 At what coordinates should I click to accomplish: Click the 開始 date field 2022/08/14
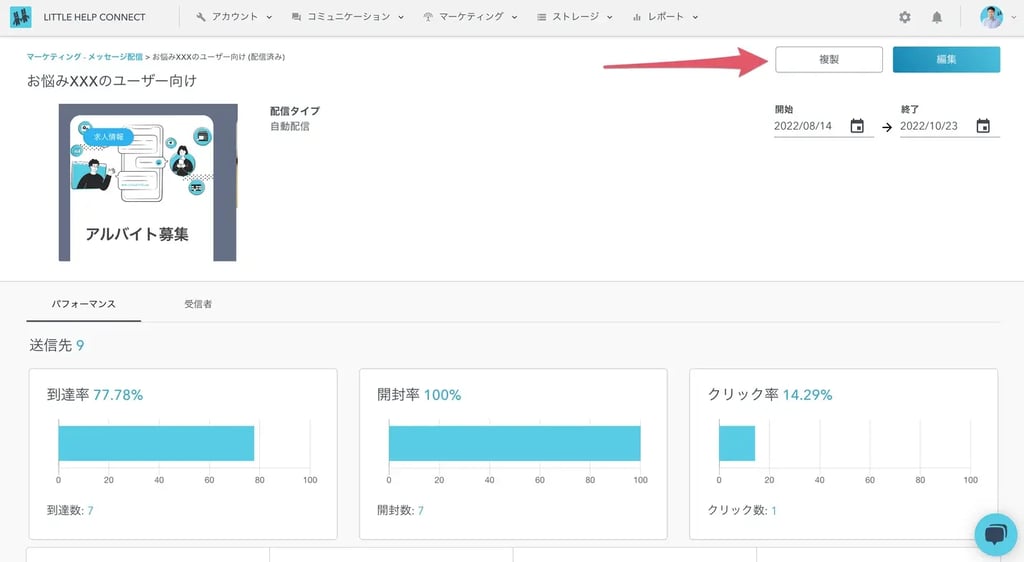[808, 127]
